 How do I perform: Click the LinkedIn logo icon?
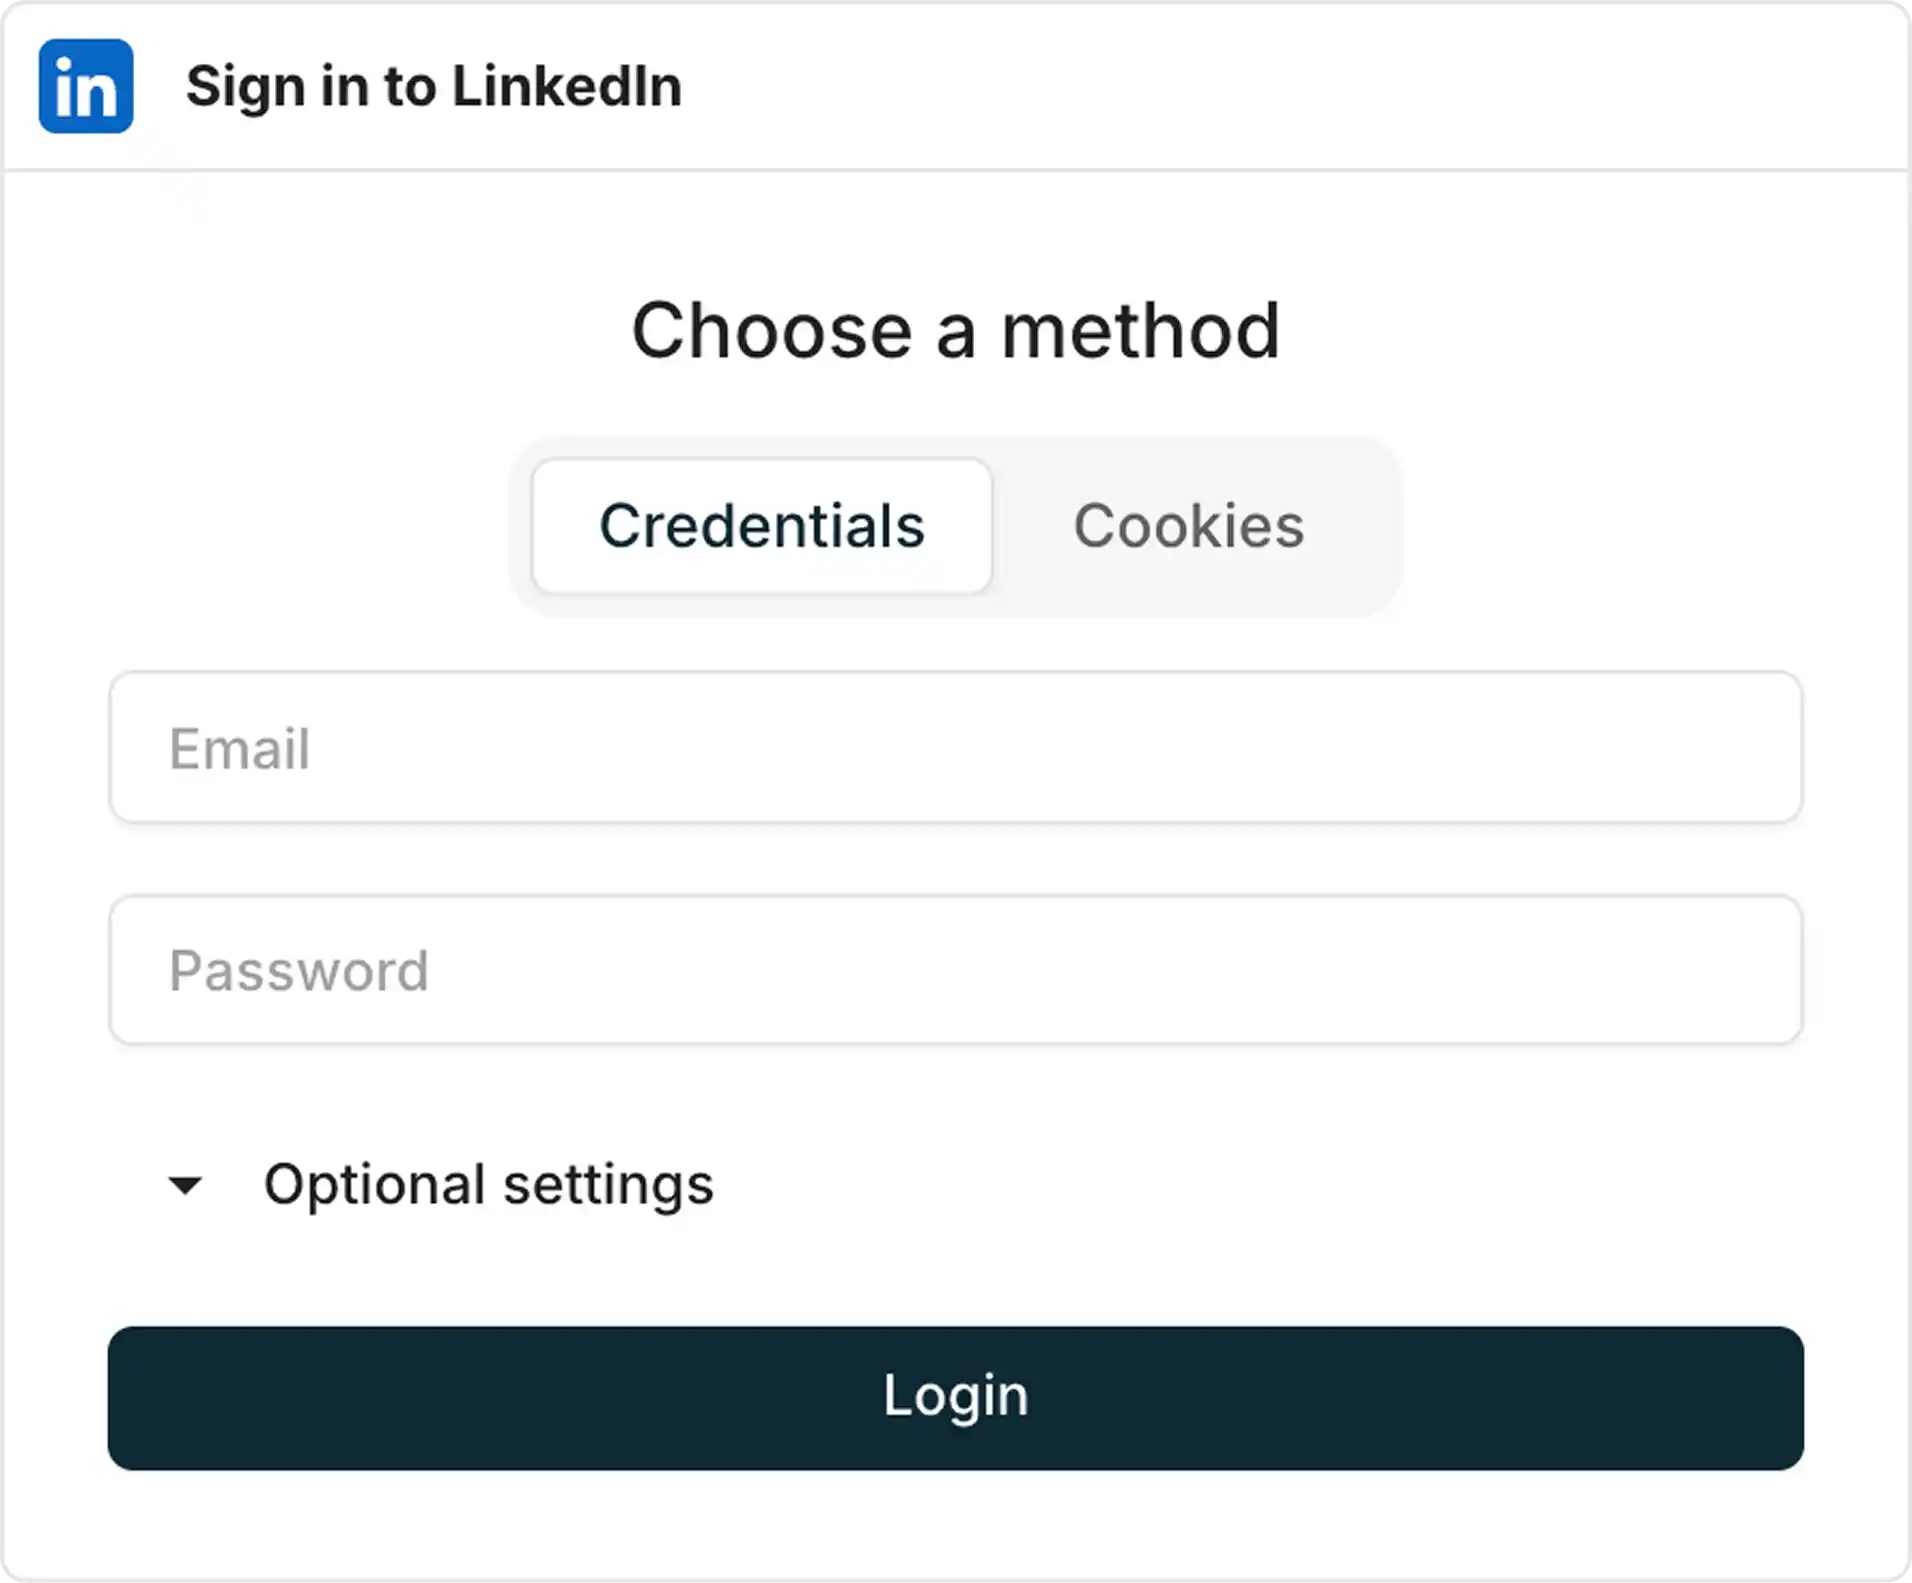point(86,86)
